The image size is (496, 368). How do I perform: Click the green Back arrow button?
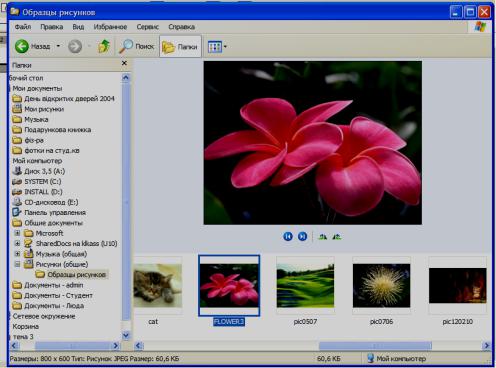pos(22,46)
